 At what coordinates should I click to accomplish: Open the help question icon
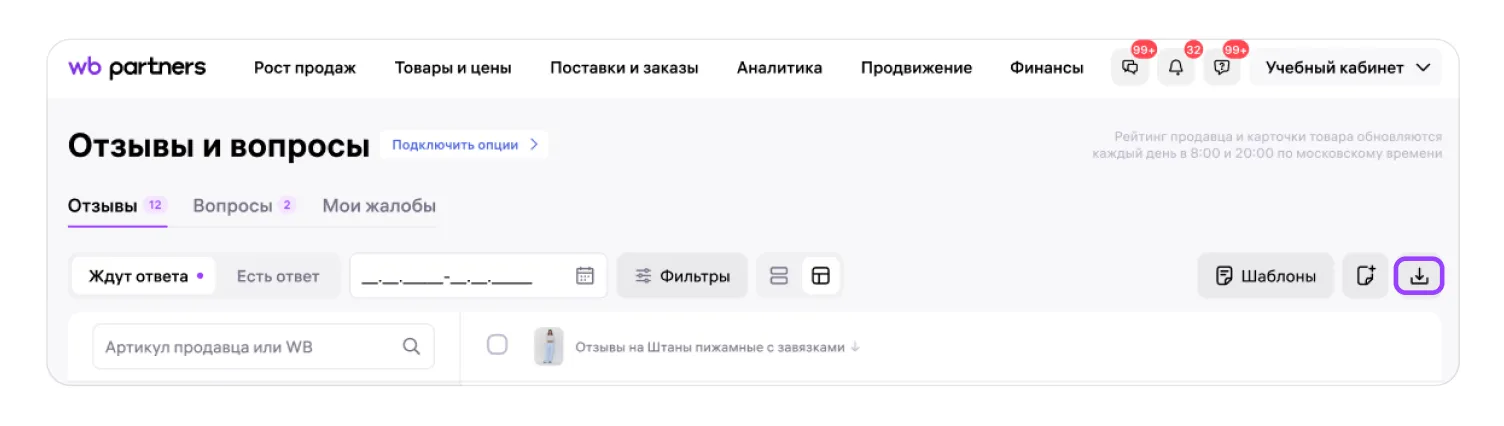[1221, 68]
